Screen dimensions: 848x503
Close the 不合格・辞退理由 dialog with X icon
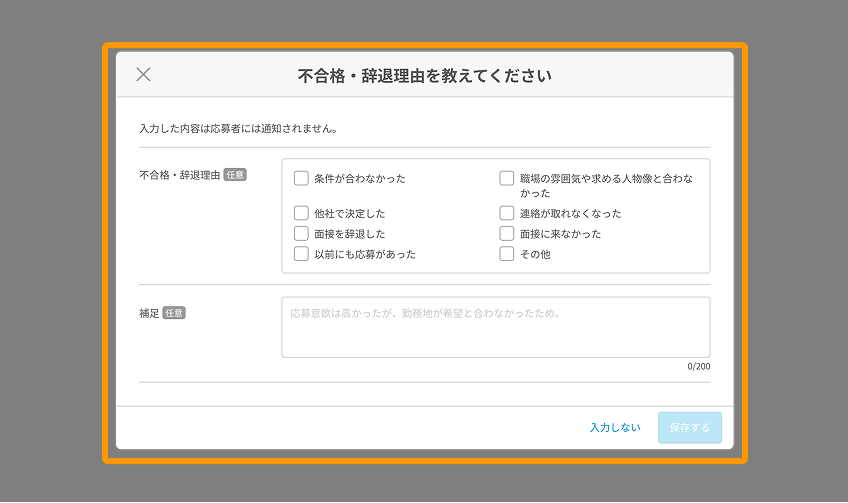[x=143, y=74]
